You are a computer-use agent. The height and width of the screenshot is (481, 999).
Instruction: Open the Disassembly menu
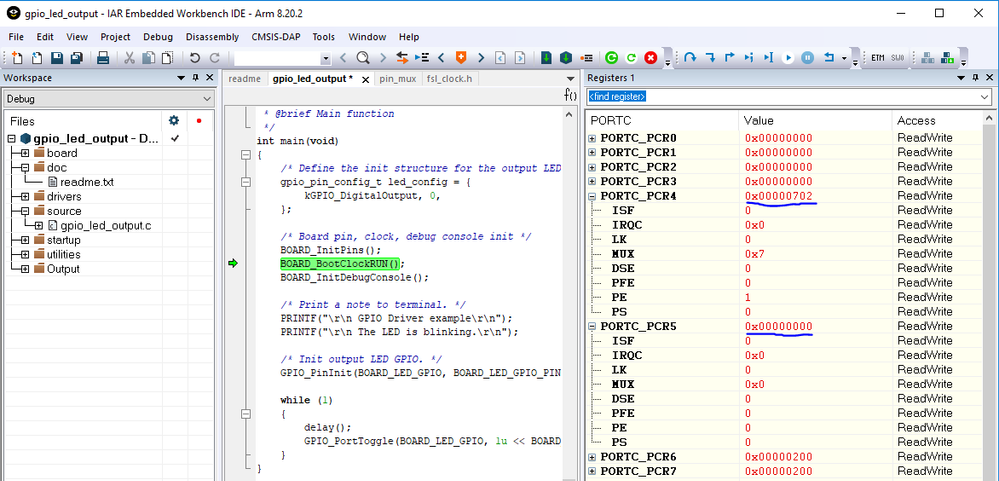click(x=212, y=37)
